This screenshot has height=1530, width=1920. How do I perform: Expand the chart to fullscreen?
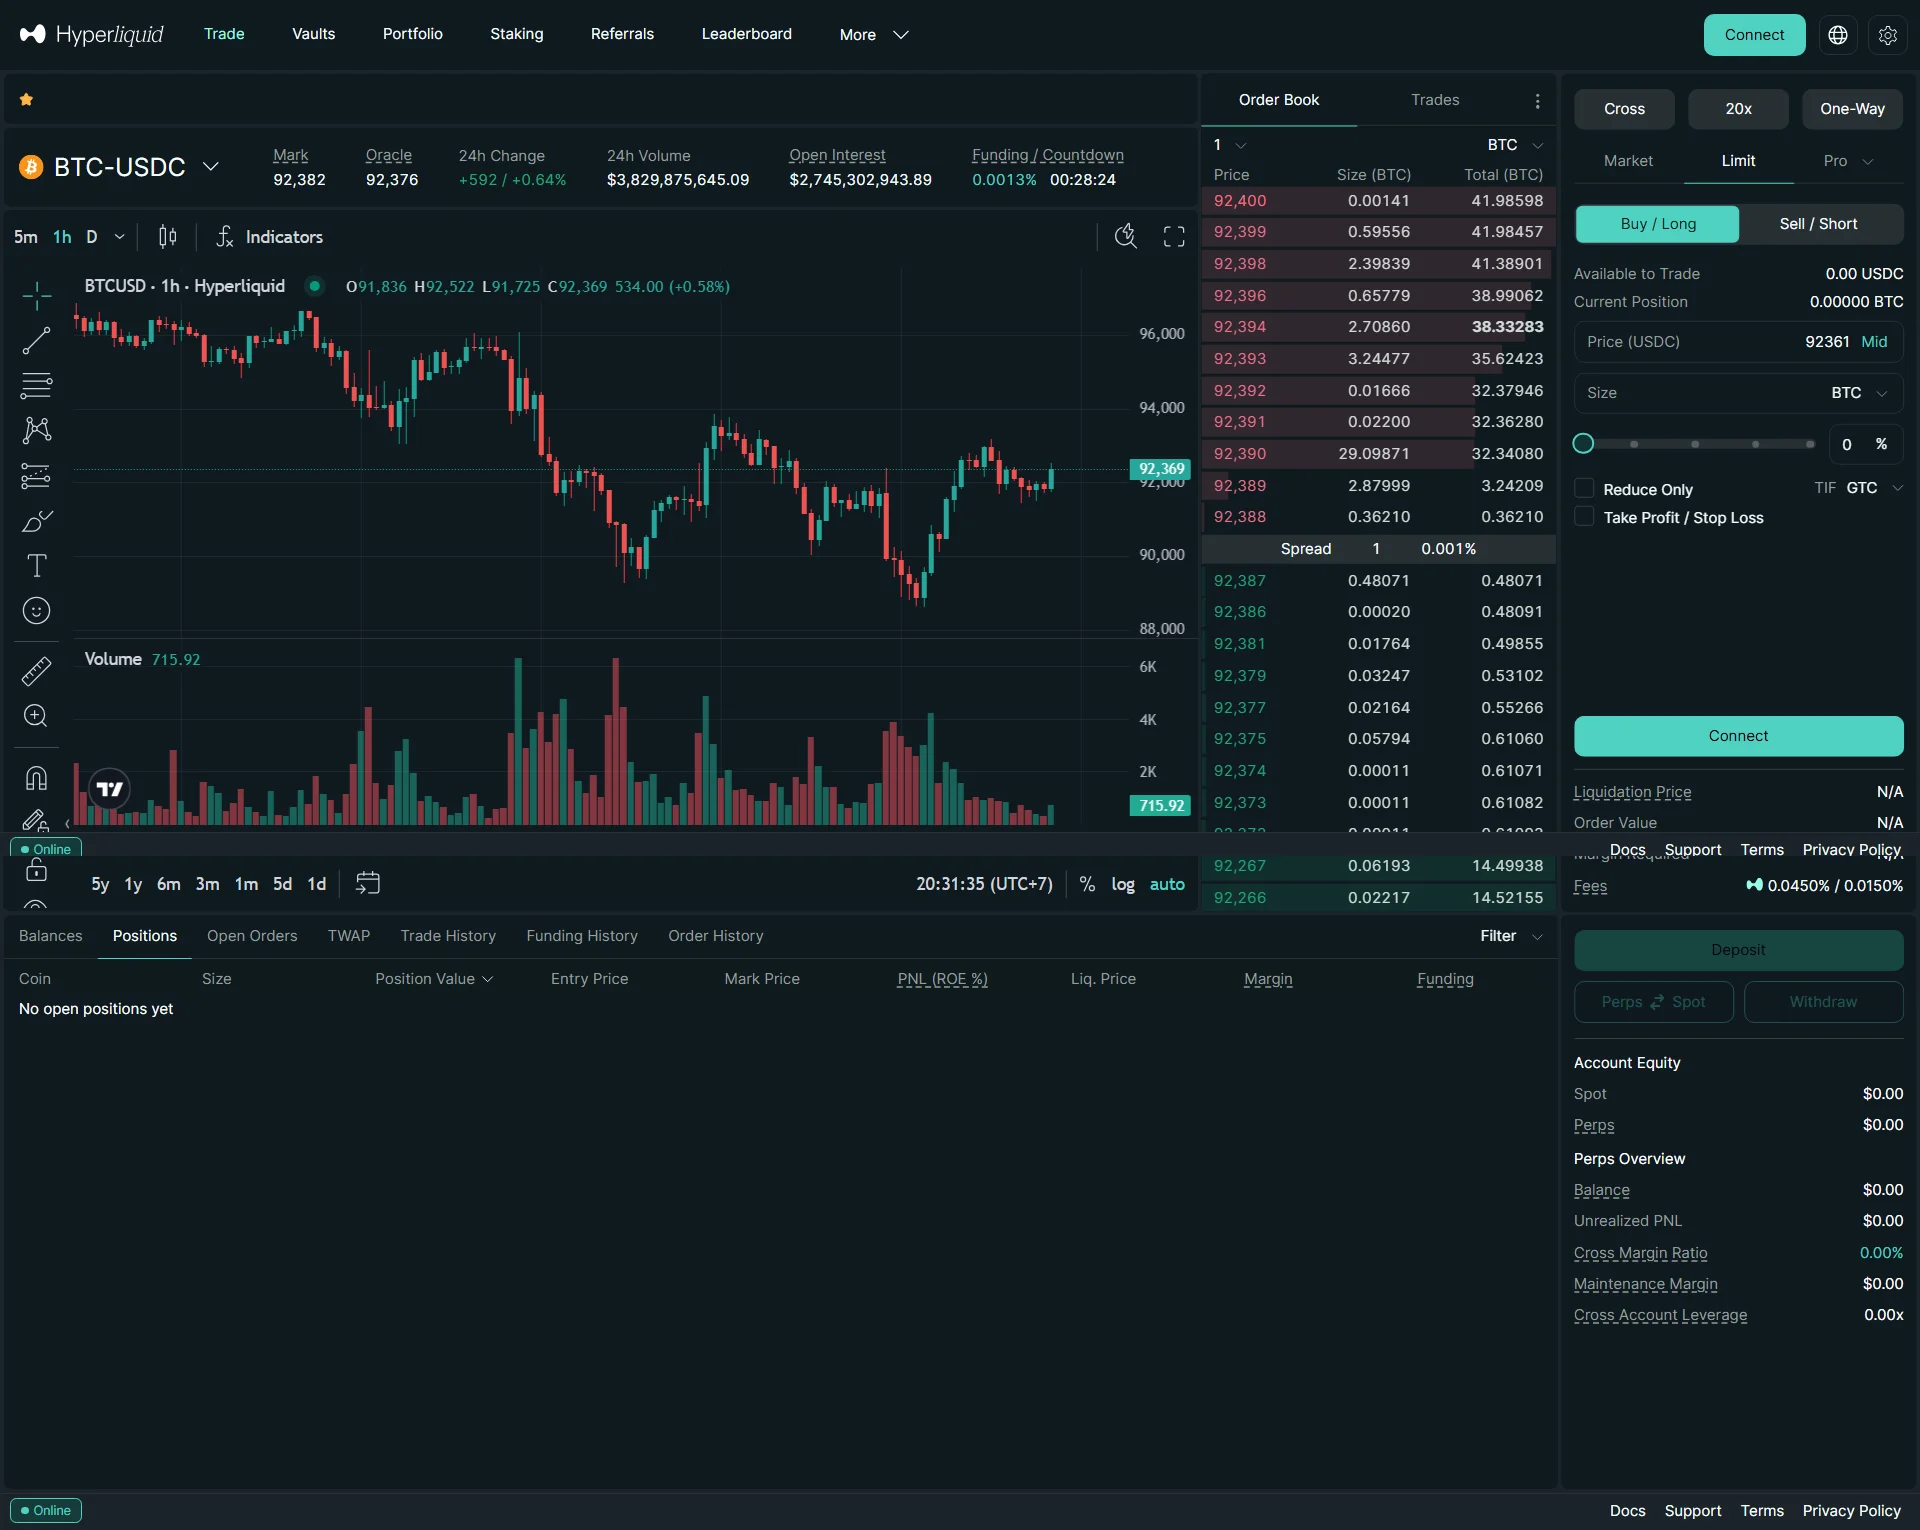click(x=1172, y=236)
